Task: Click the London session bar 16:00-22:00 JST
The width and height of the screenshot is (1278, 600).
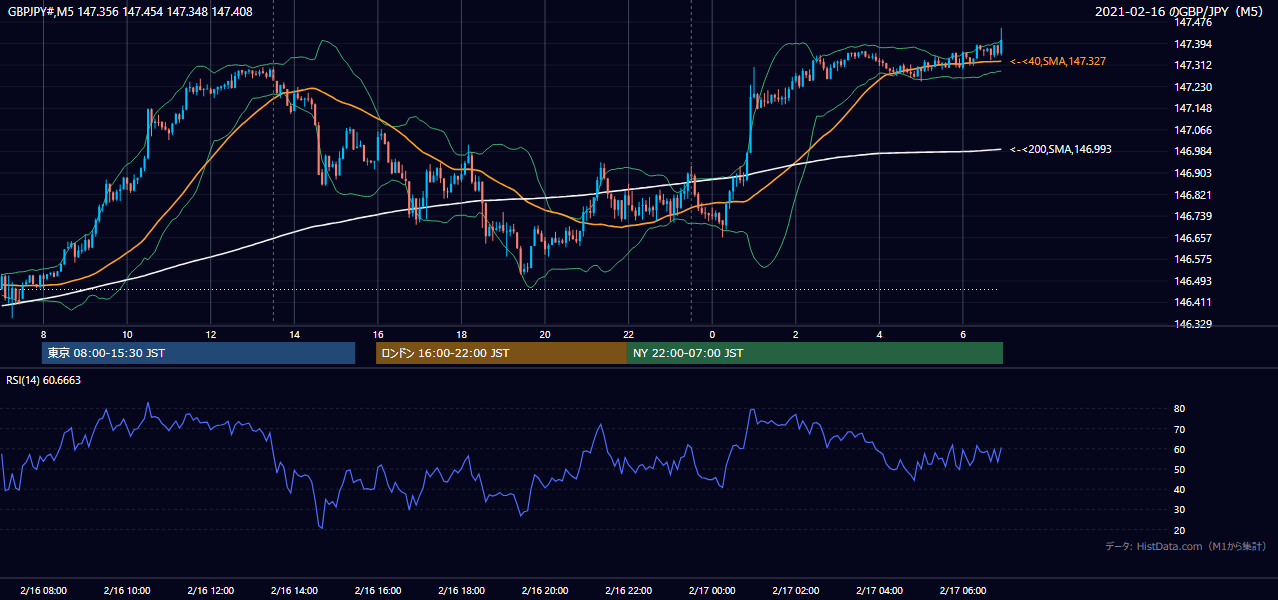Action: click(x=501, y=353)
